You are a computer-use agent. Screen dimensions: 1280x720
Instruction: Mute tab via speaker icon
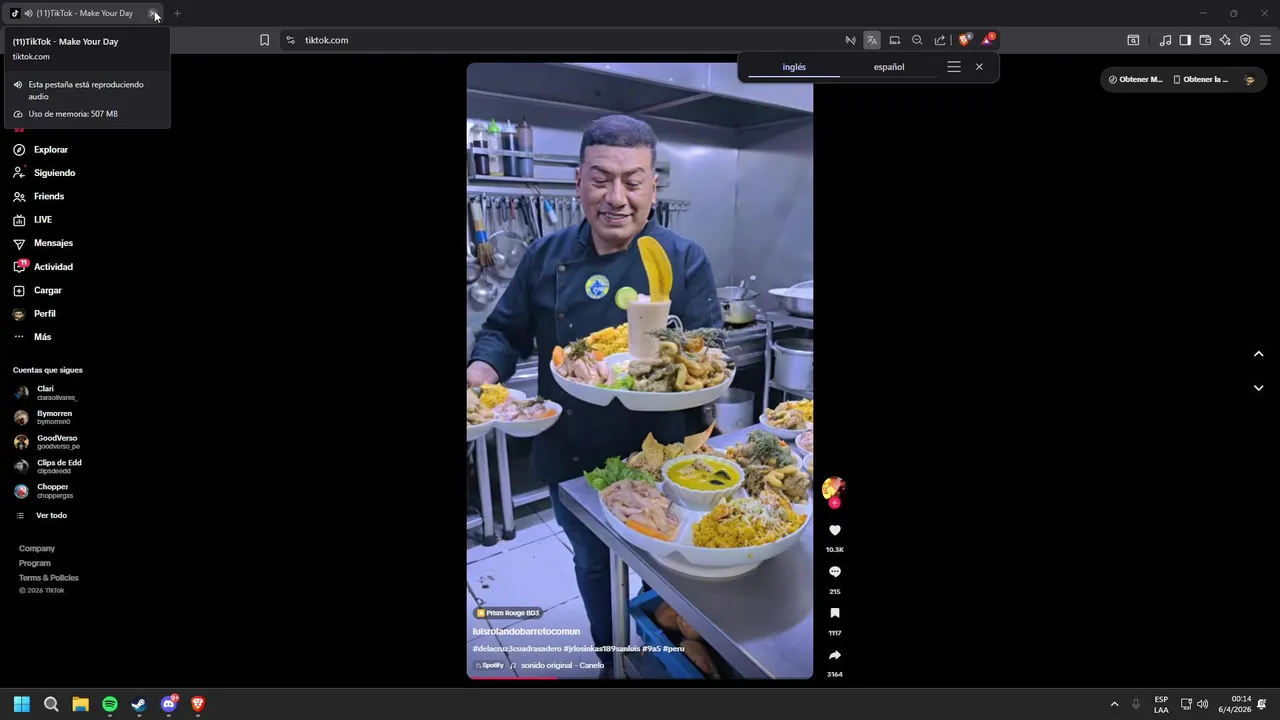tap(28, 13)
